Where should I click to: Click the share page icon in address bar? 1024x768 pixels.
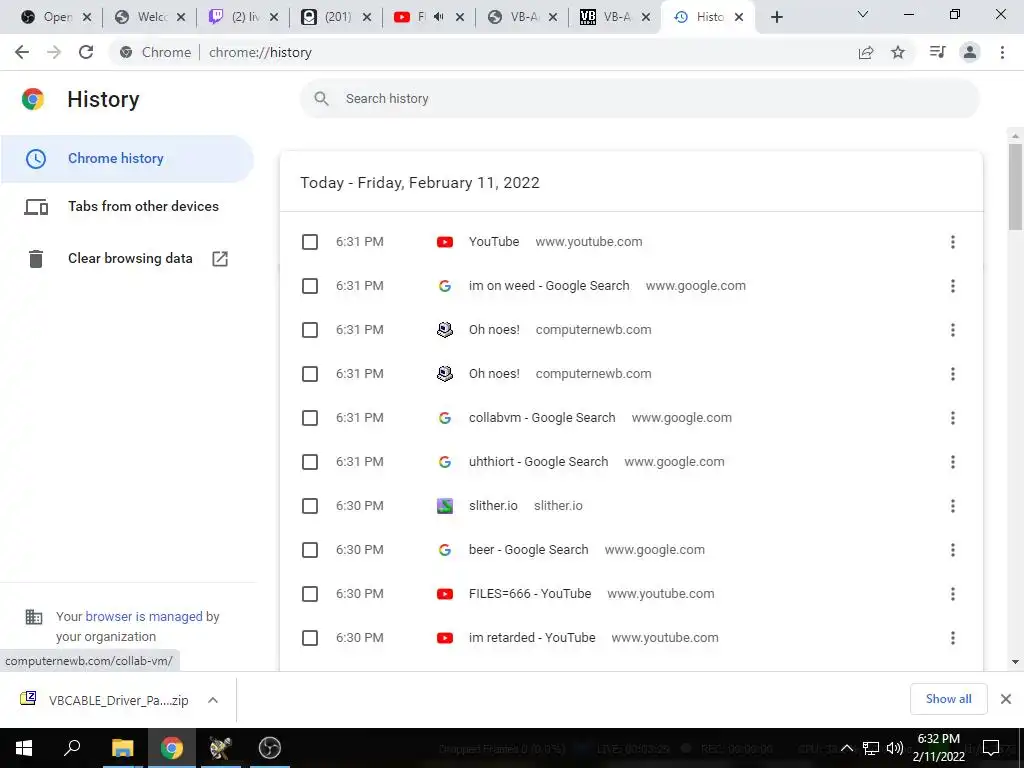tap(866, 52)
